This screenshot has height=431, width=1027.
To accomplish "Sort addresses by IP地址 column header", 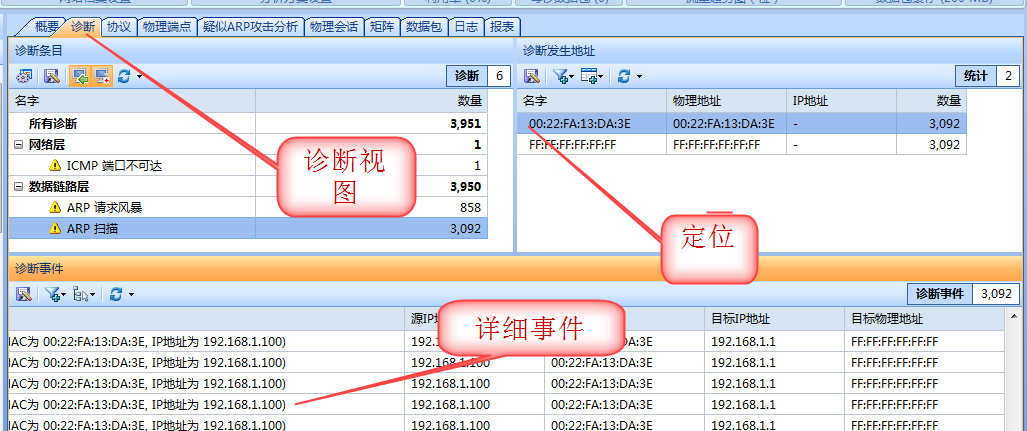I will point(841,101).
